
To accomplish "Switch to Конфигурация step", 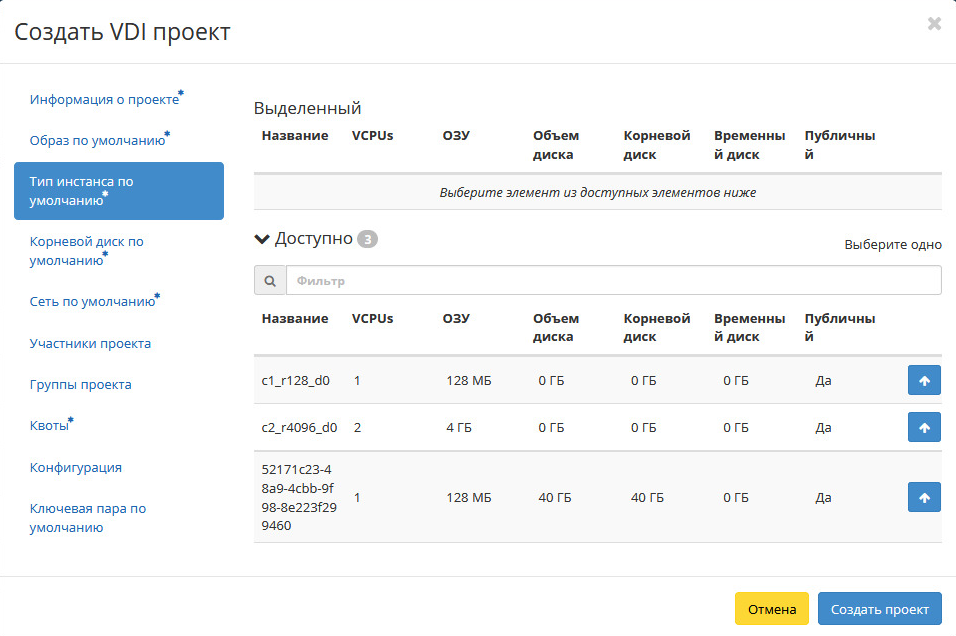I will coord(76,467).
